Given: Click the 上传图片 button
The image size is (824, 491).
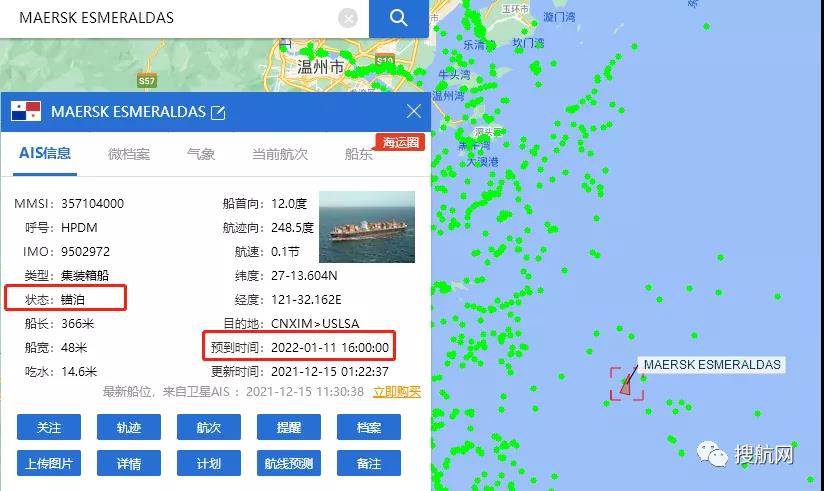Looking at the screenshot, I should (x=49, y=463).
